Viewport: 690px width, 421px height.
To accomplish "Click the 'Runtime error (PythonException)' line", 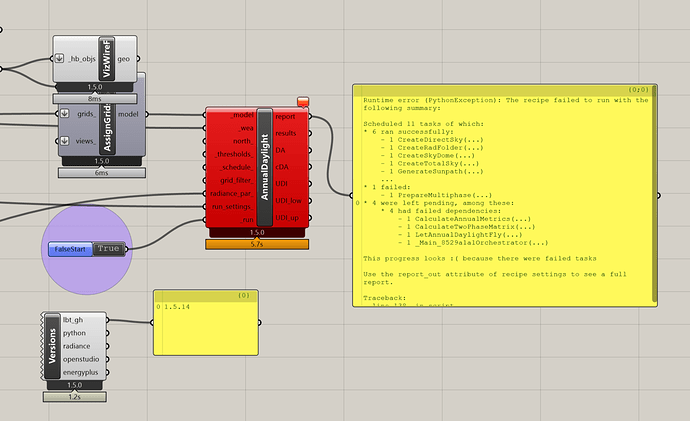I will (x=506, y=104).
